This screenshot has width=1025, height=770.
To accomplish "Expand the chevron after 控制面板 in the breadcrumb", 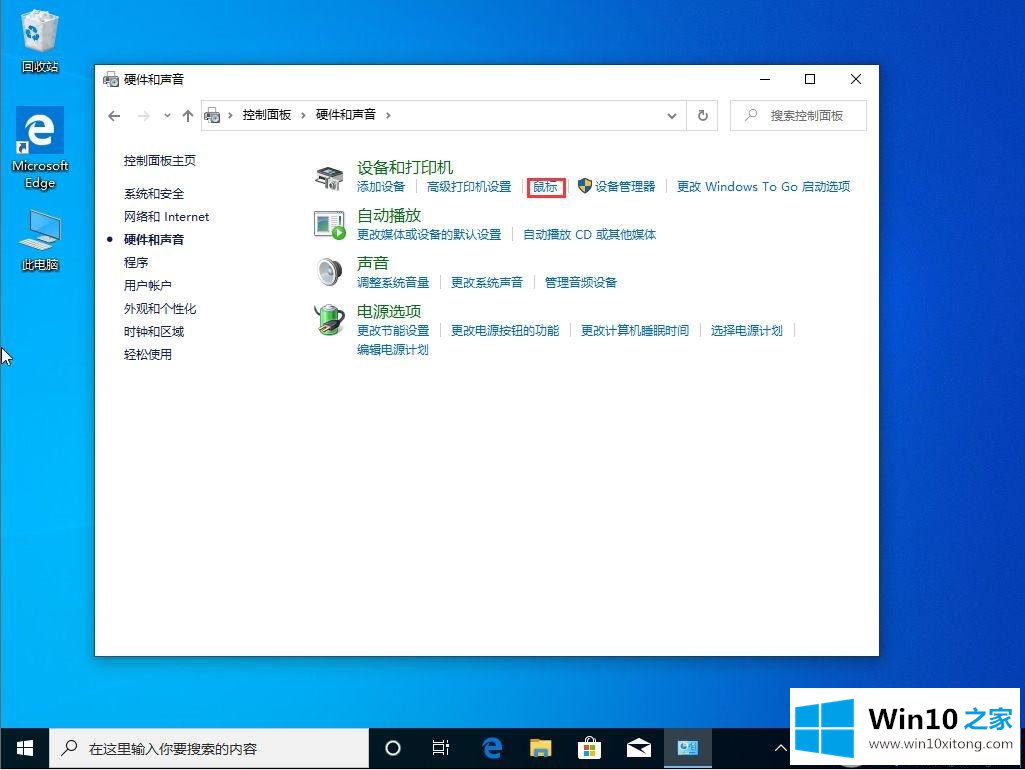I will click(303, 116).
